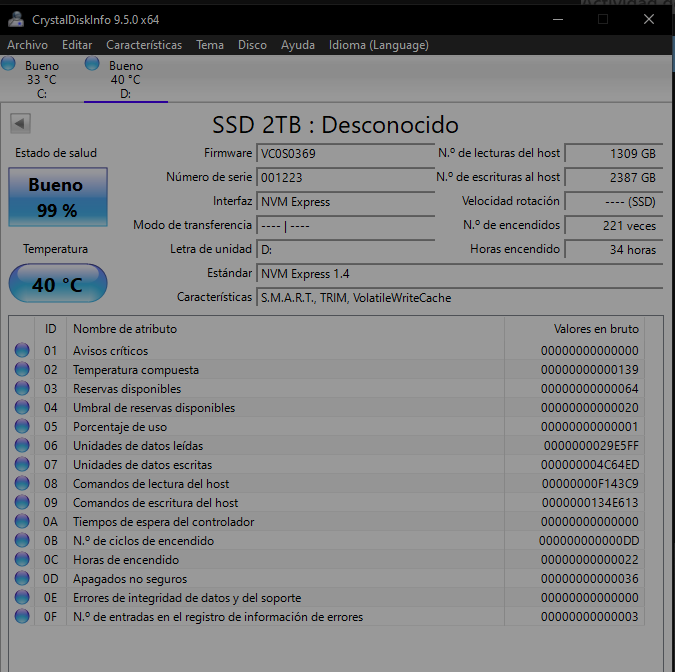Image resolution: width=675 pixels, height=672 pixels.
Task: Open the Editar menu
Action: pyautogui.click(x=77, y=45)
